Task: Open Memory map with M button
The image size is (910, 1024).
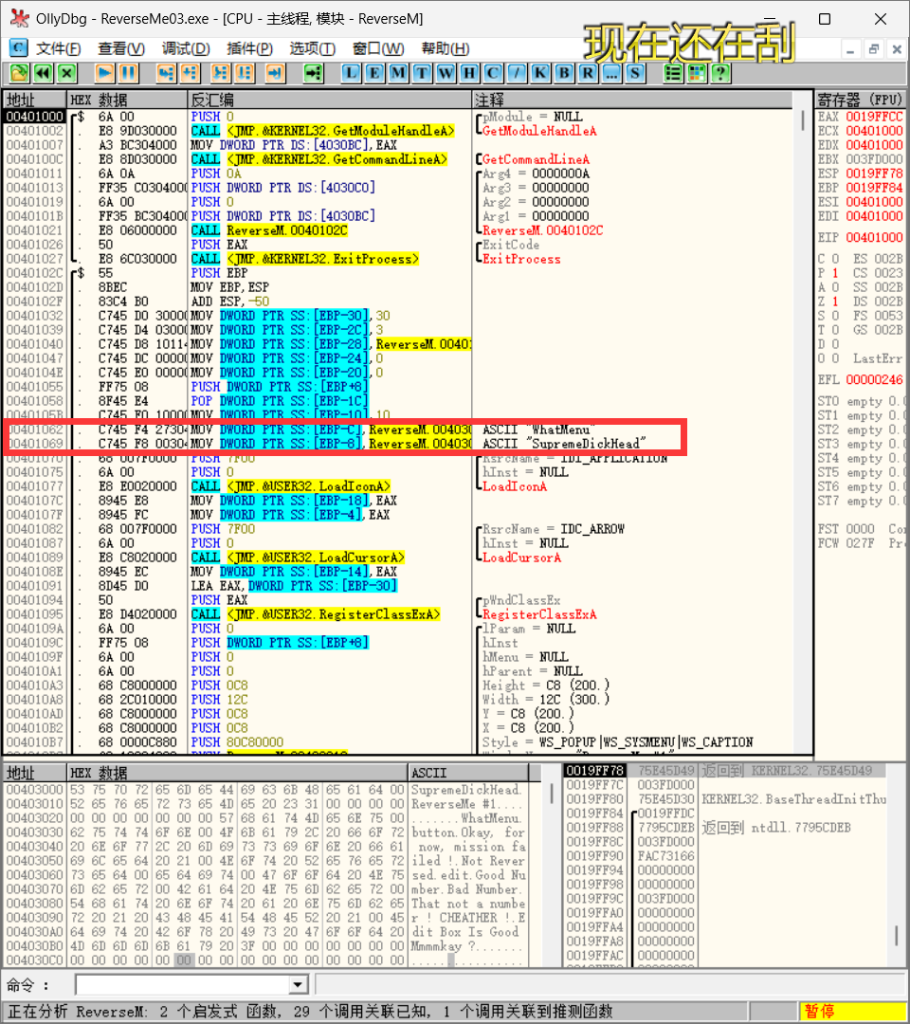Action: [x=398, y=73]
